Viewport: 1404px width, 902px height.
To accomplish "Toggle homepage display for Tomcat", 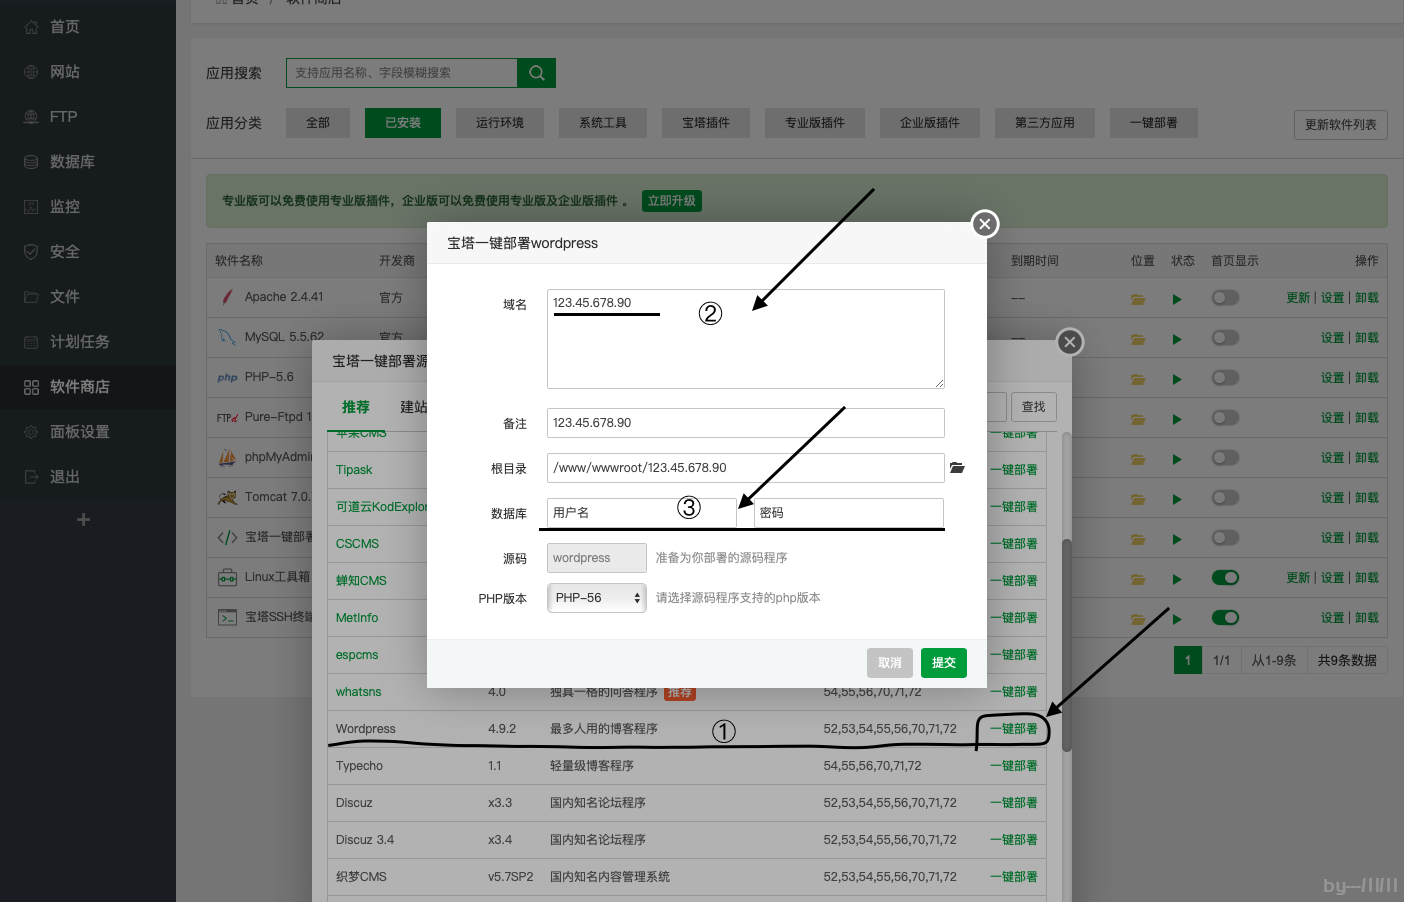I will [1225, 497].
